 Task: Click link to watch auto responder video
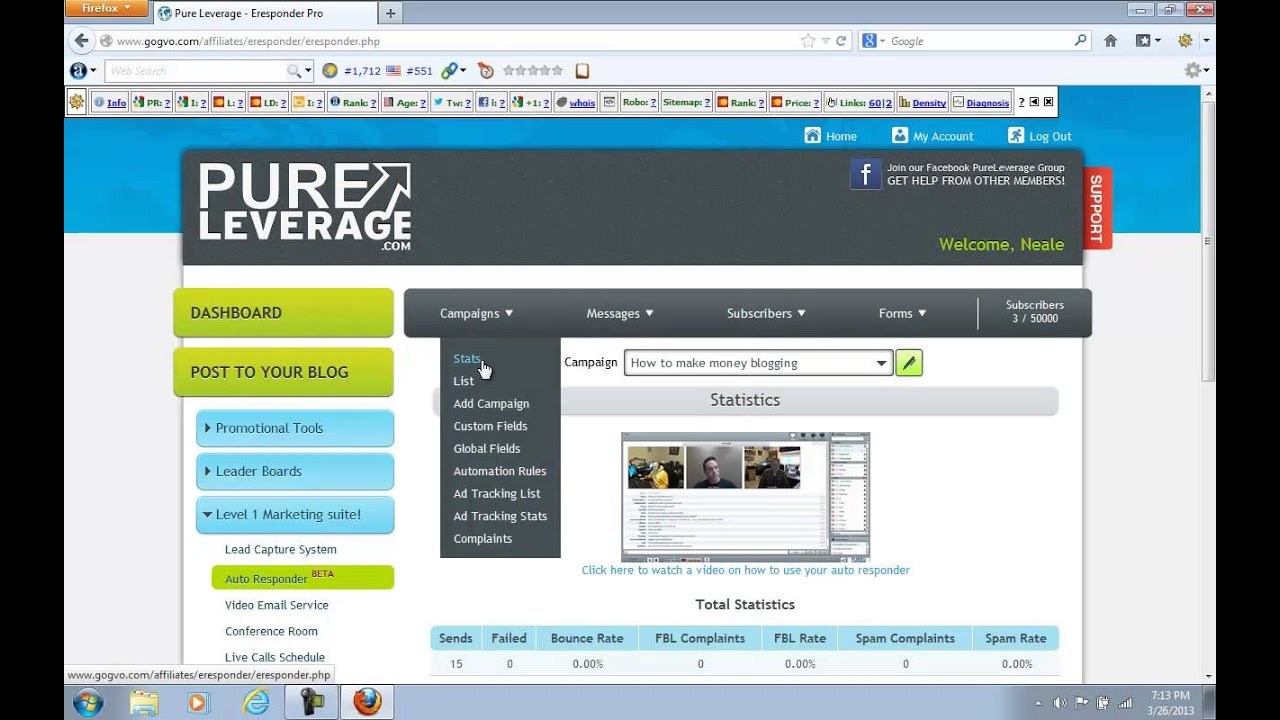(745, 570)
